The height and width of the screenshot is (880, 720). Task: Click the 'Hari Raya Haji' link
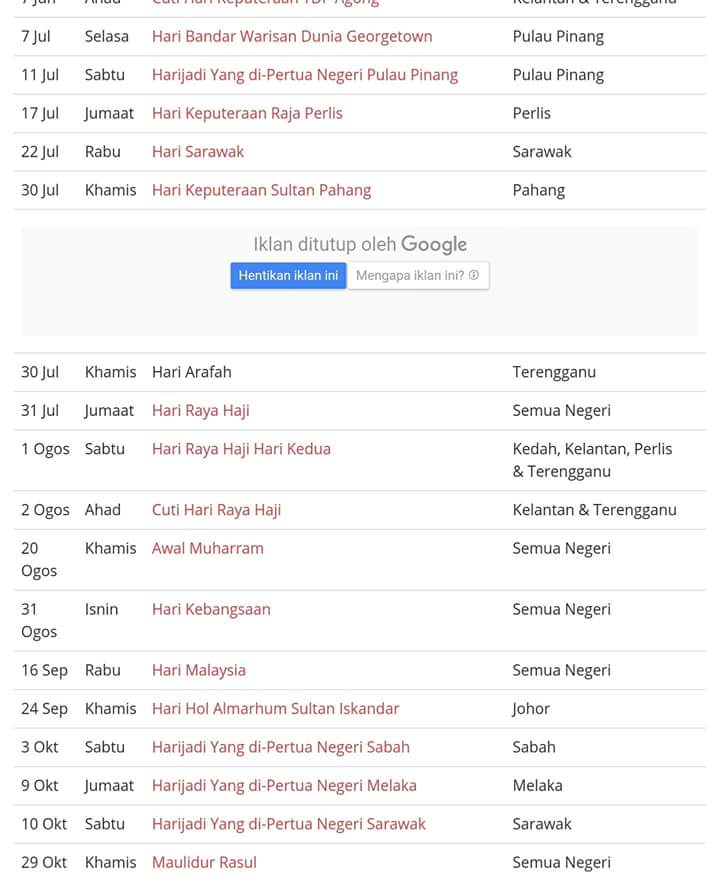[x=201, y=411]
